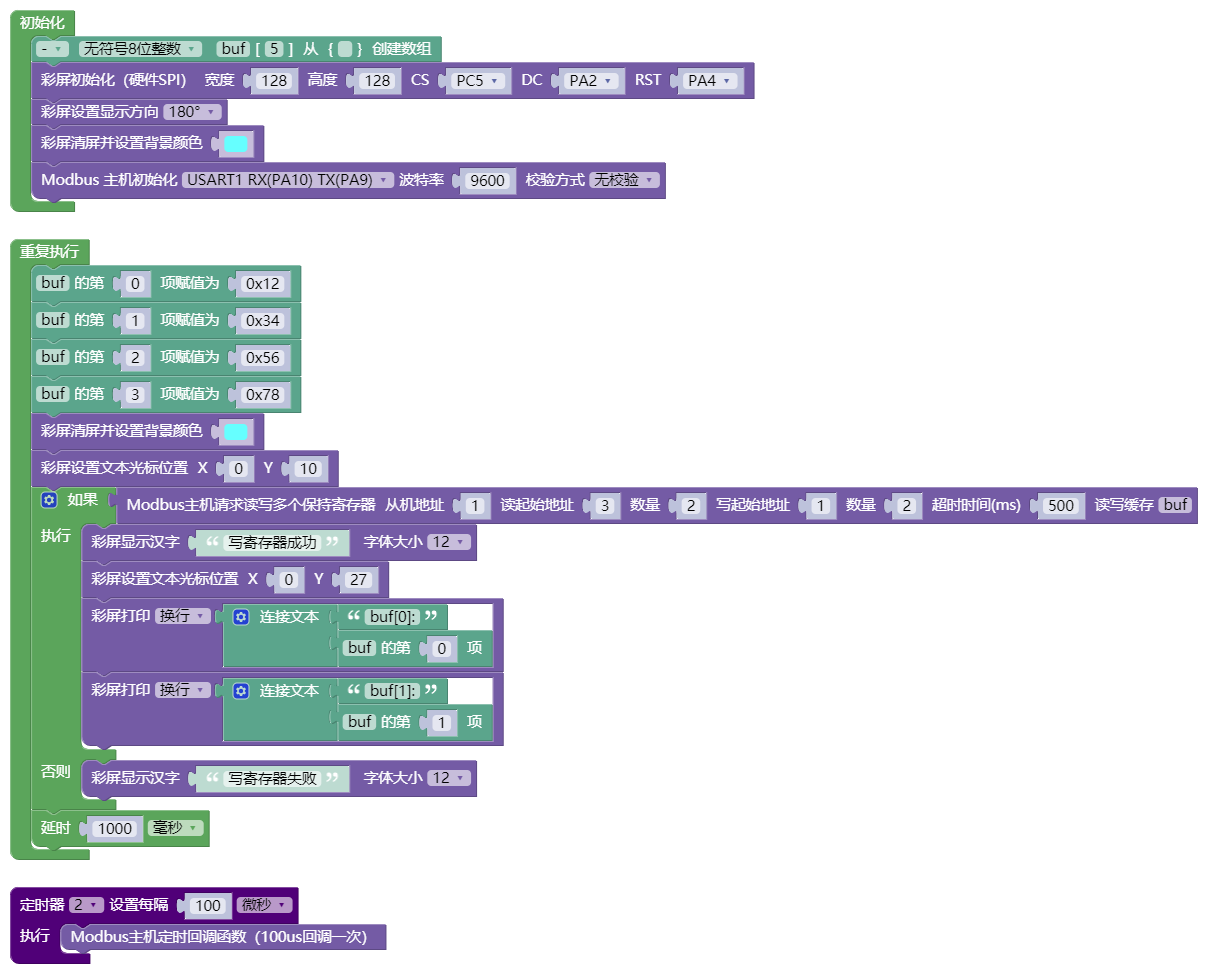The height and width of the screenshot is (974, 1208).
Task: Pick the background color swatch in the 初始化 block
Action: 236,144
